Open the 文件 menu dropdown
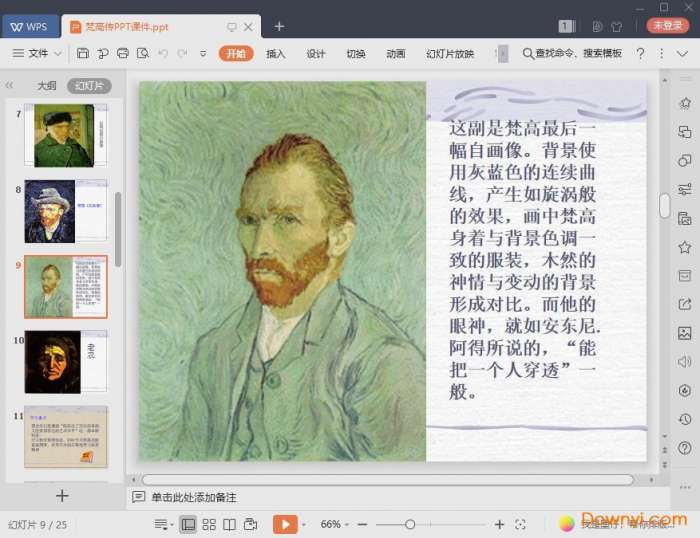Viewport: 700px width, 538px height. click(38, 53)
